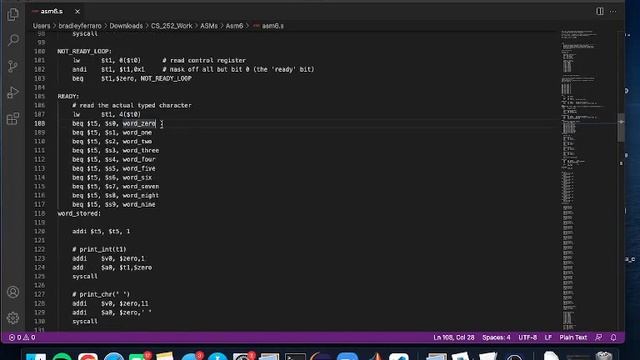Screen dimensions: 640x360
Task: Change end of line sequence LF
Action: point(548,338)
